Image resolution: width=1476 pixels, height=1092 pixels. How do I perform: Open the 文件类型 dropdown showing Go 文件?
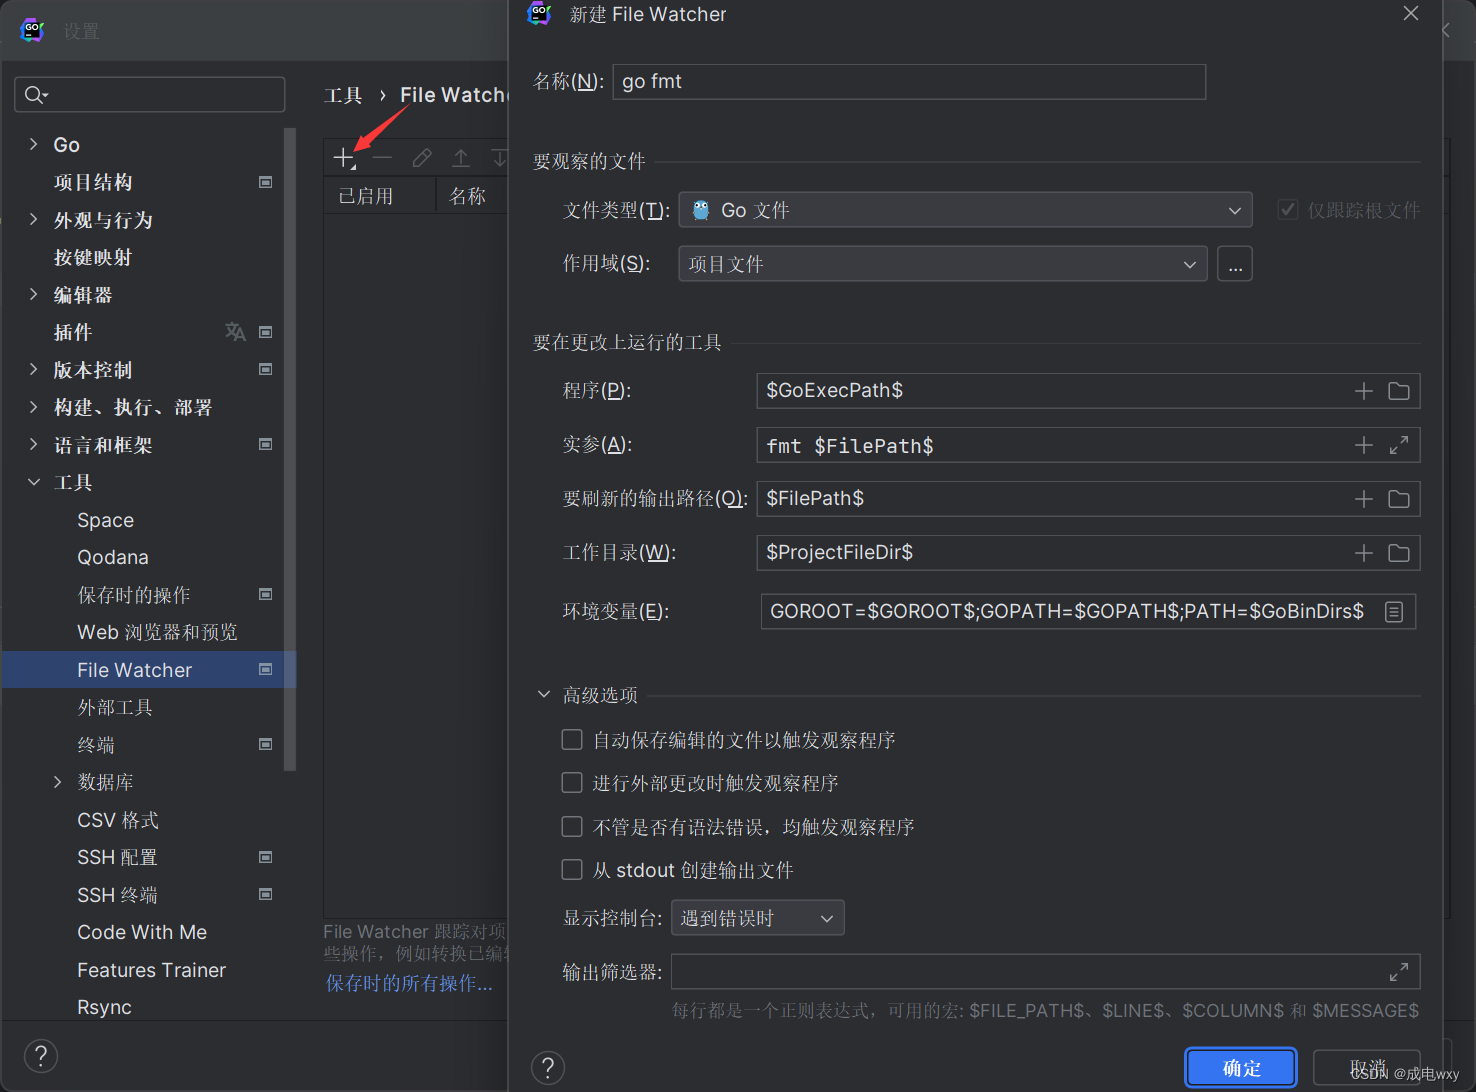tap(964, 209)
